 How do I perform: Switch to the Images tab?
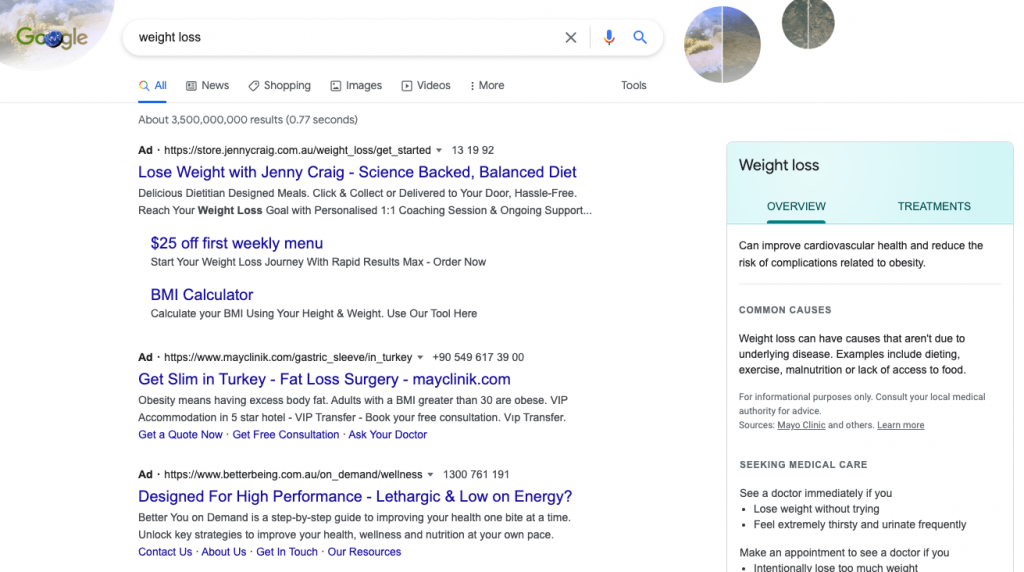[356, 86]
